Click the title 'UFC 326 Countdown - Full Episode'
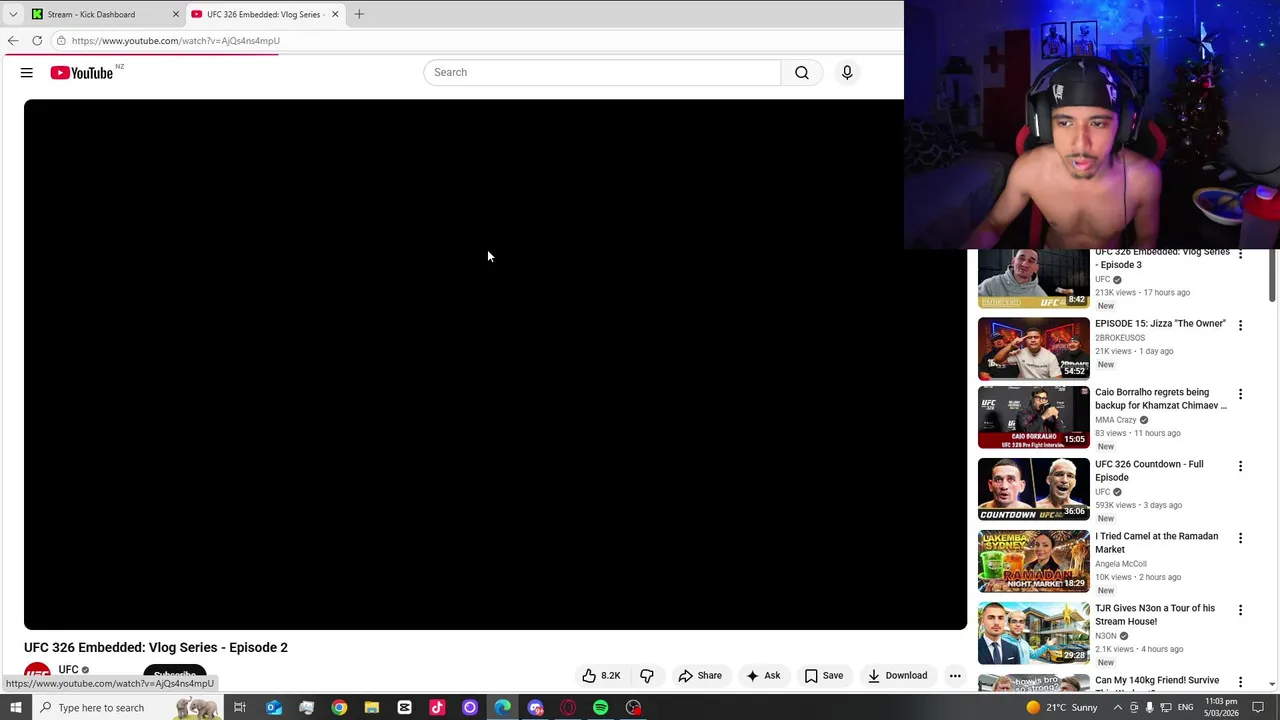The width and height of the screenshot is (1280, 720). (x=1149, y=471)
